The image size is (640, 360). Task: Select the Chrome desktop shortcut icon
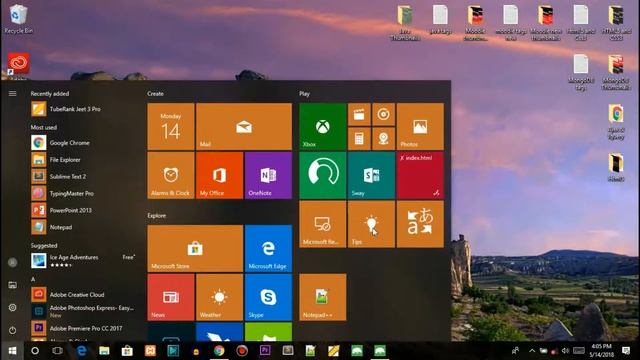point(616,122)
